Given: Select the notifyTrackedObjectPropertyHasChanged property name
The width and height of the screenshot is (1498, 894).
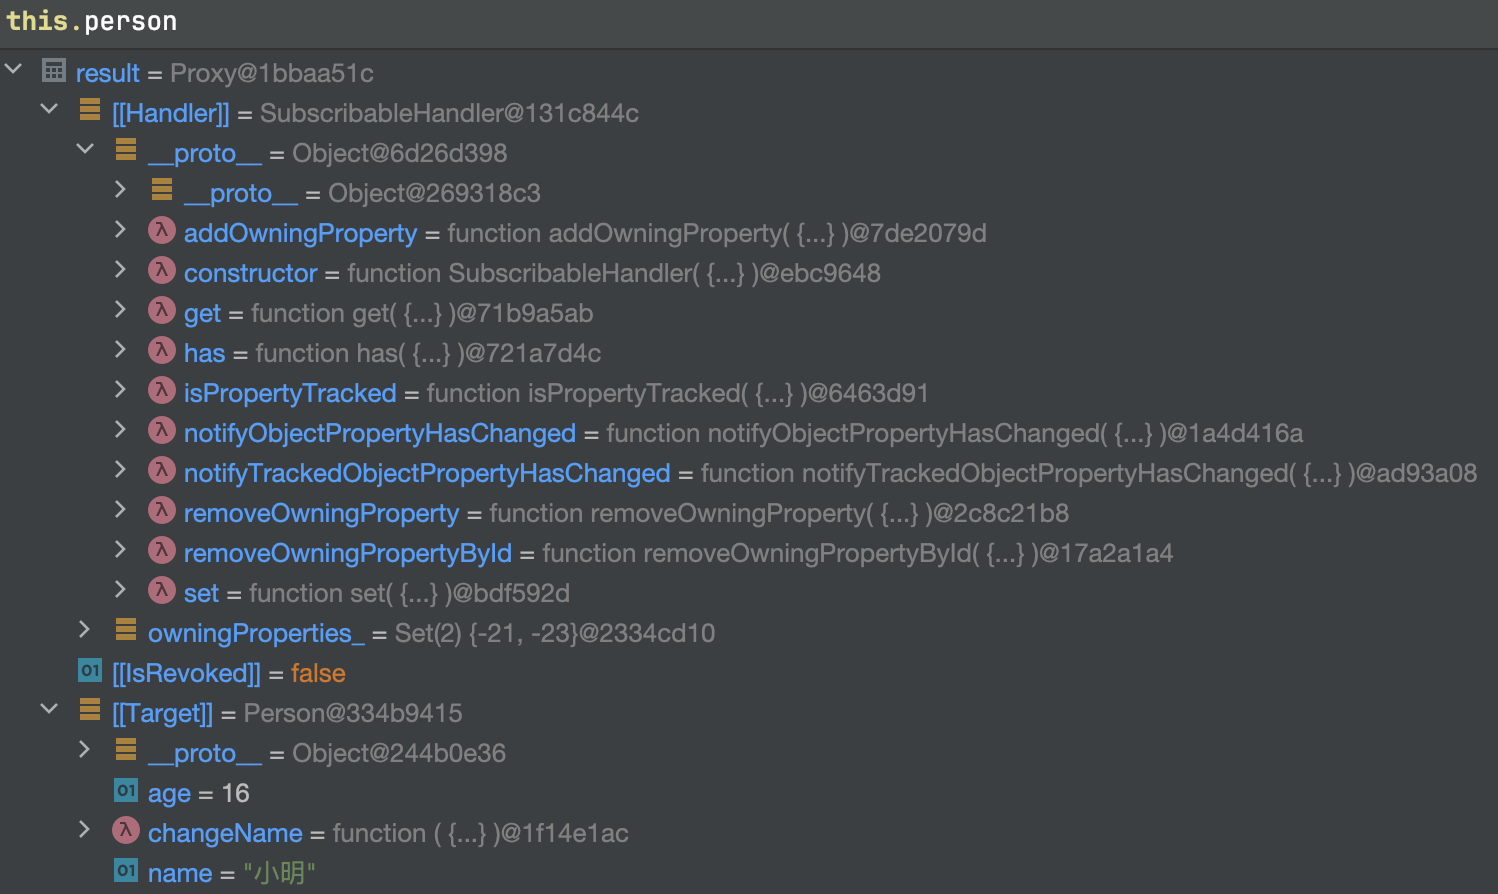Looking at the screenshot, I should [427, 473].
